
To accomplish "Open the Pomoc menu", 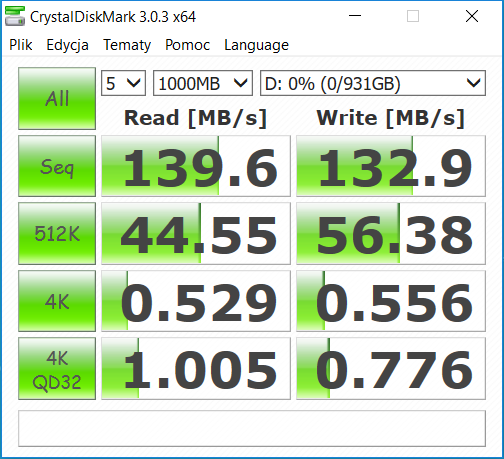I will coord(187,45).
